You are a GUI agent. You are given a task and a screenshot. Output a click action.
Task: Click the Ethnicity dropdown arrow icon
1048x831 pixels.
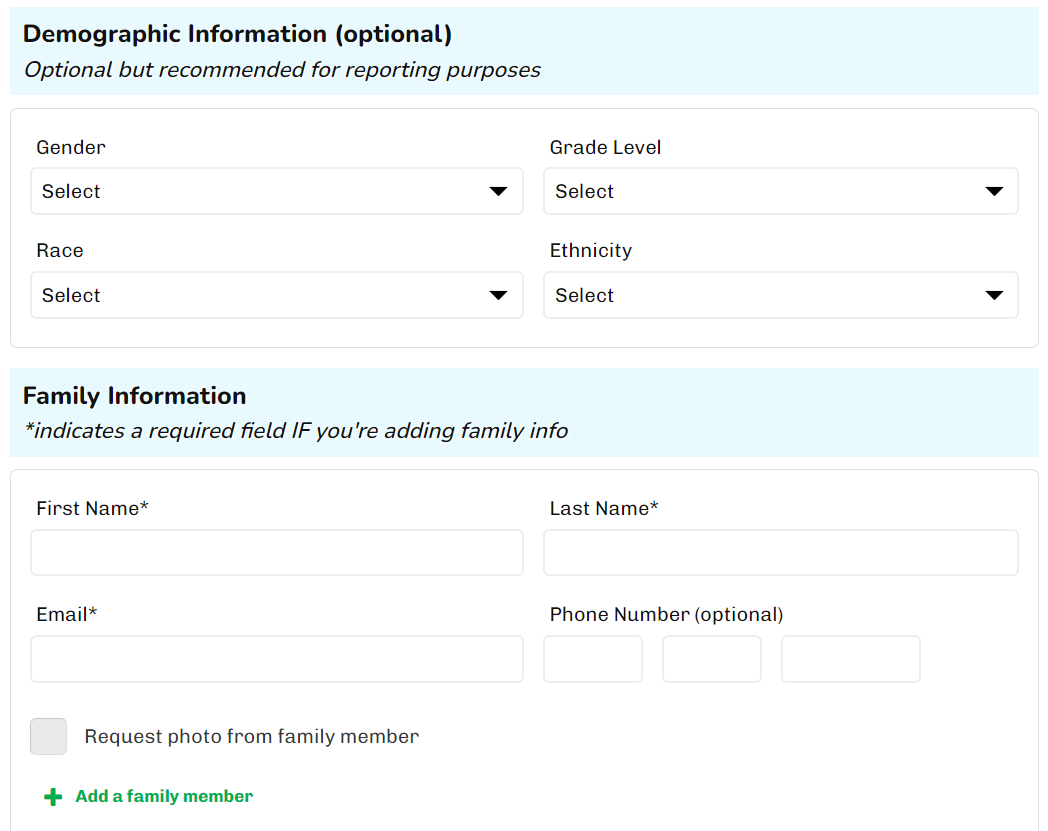coord(994,295)
